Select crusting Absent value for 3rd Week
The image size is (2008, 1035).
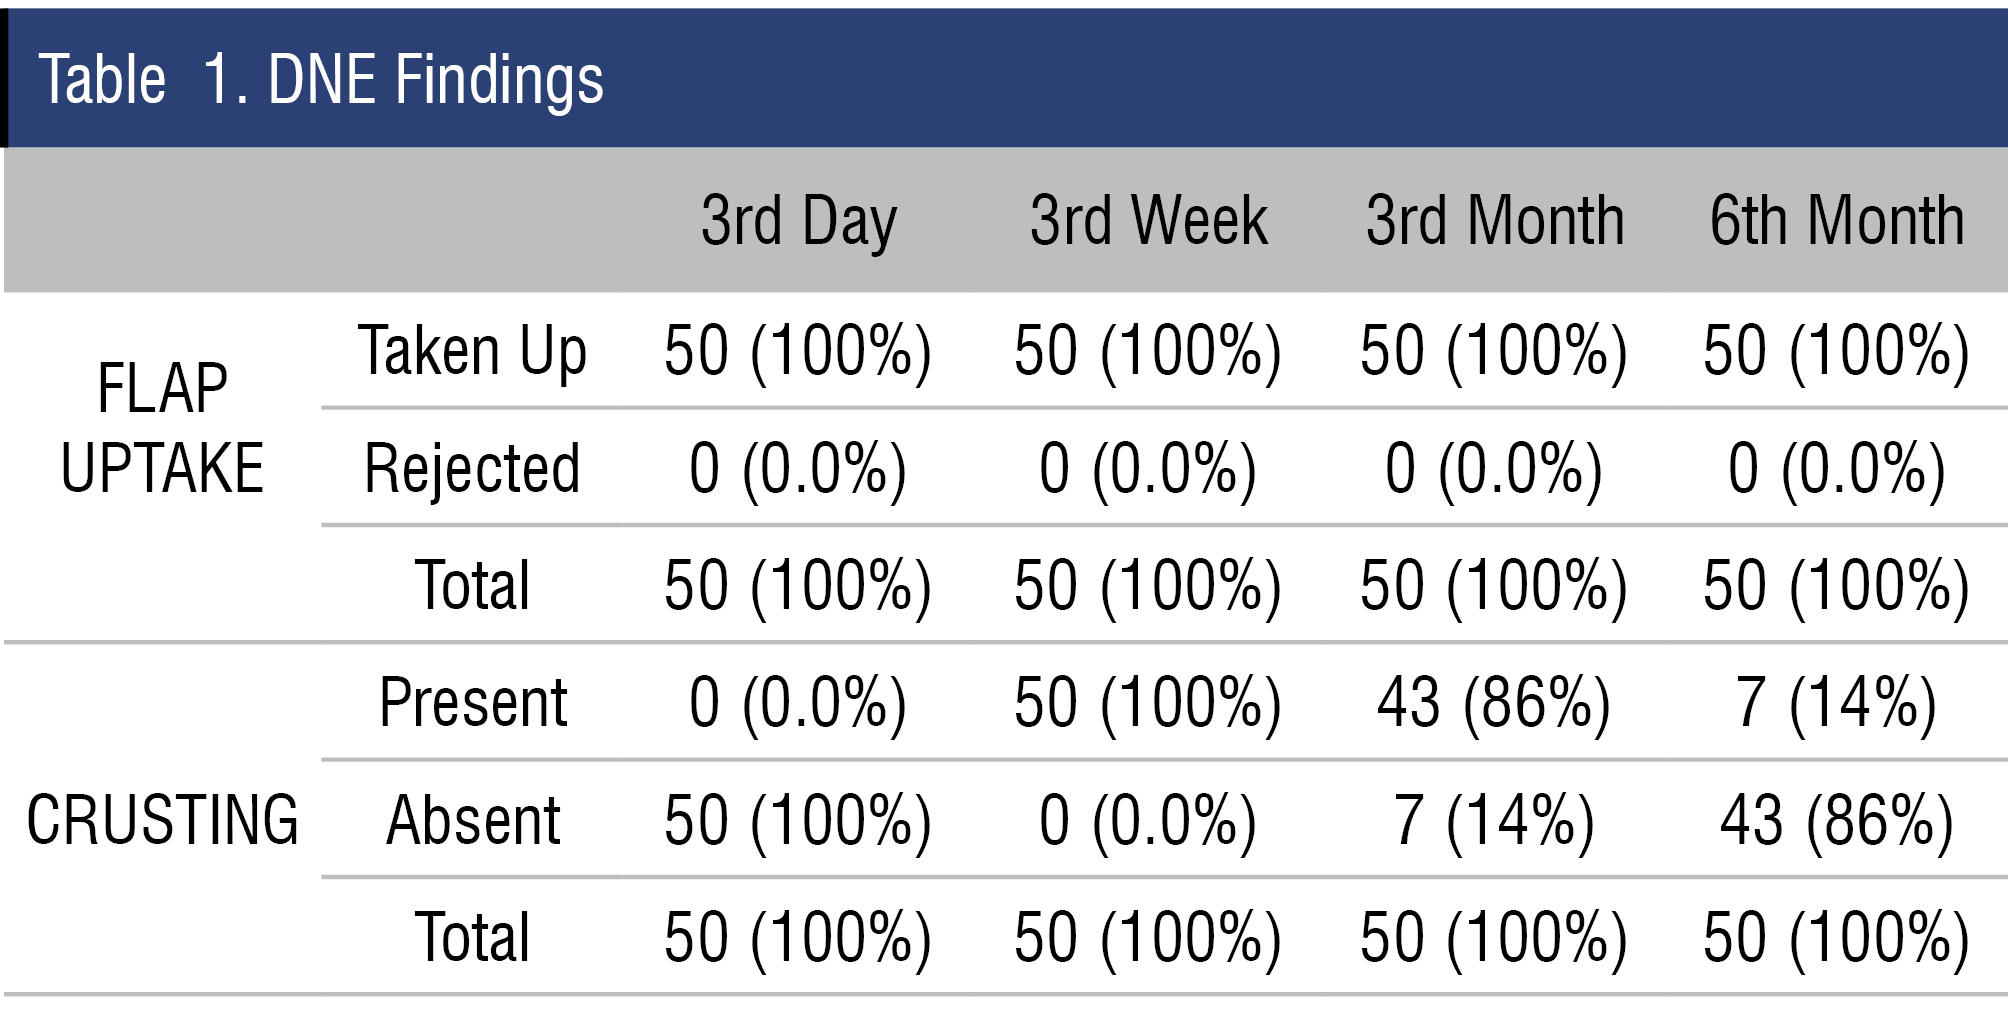click(x=1148, y=820)
